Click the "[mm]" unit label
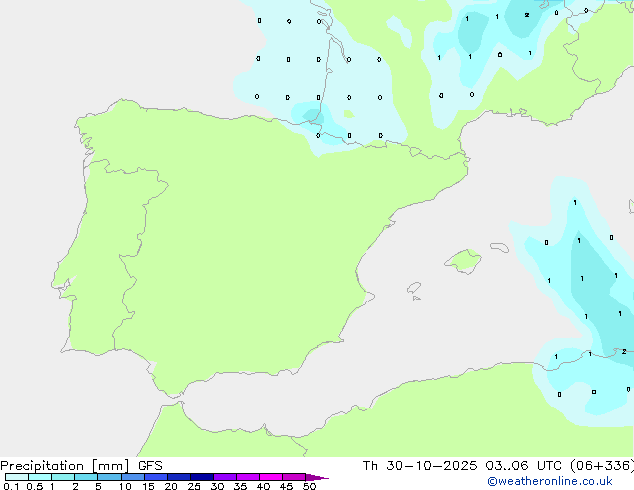Screen dimensions: 634x490 pos(111,466)
